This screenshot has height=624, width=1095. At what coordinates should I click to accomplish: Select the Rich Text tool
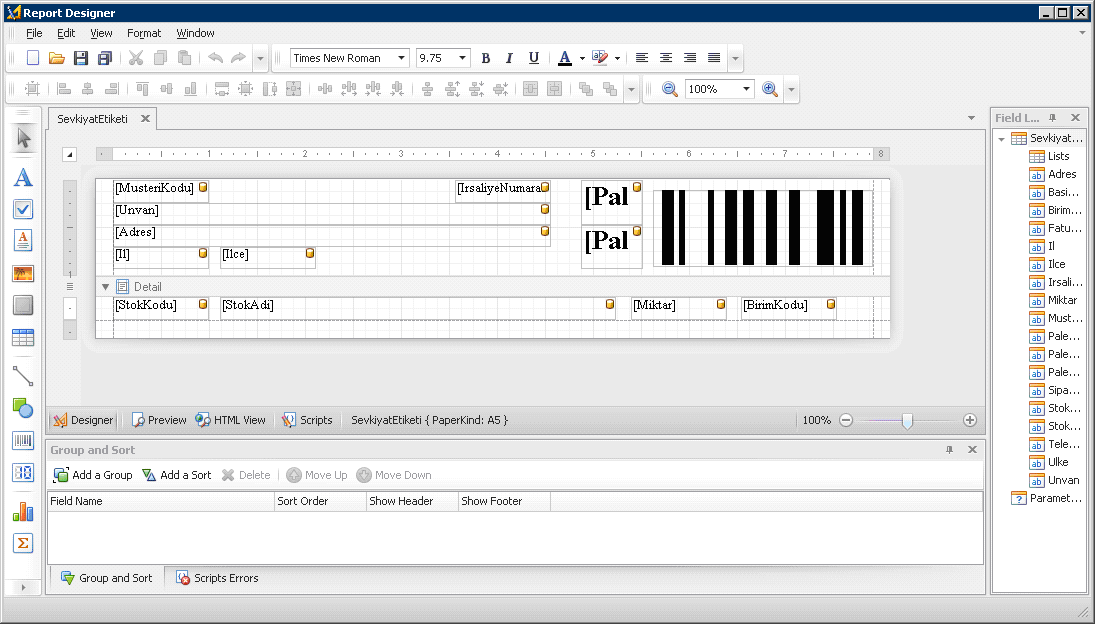point(23,240)
